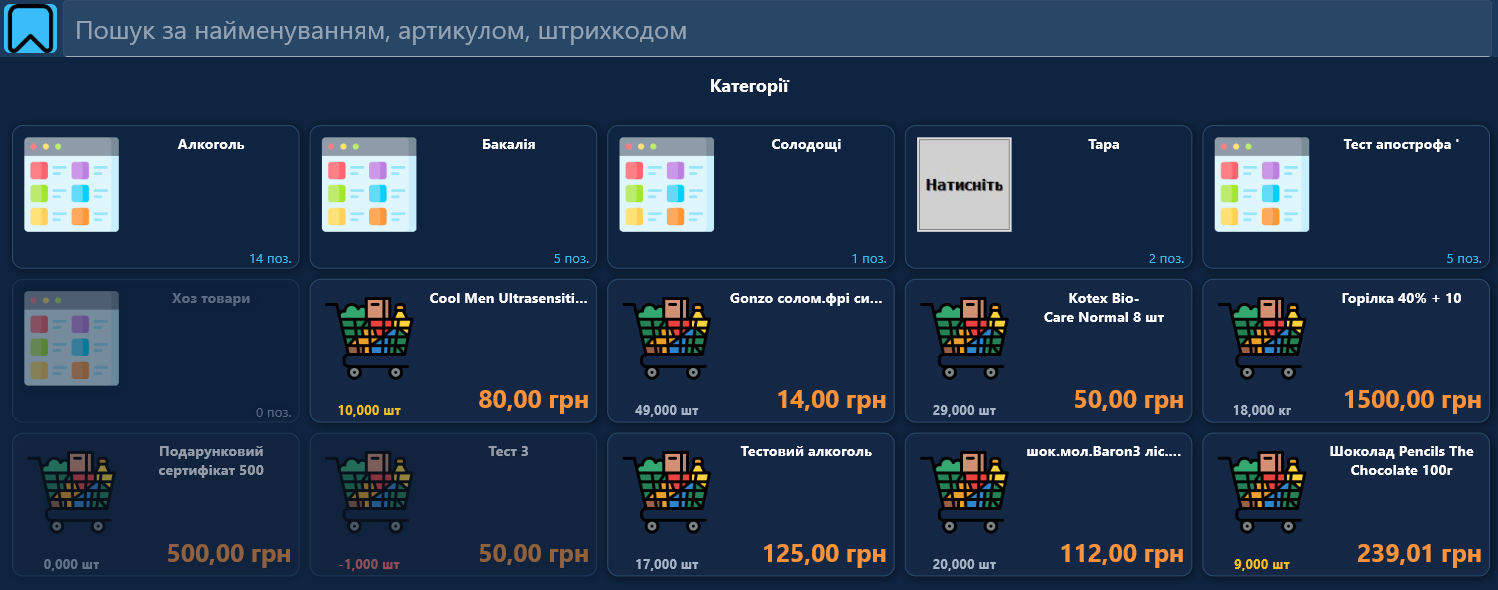Click the 500,00 грн price

coord(229,554)
